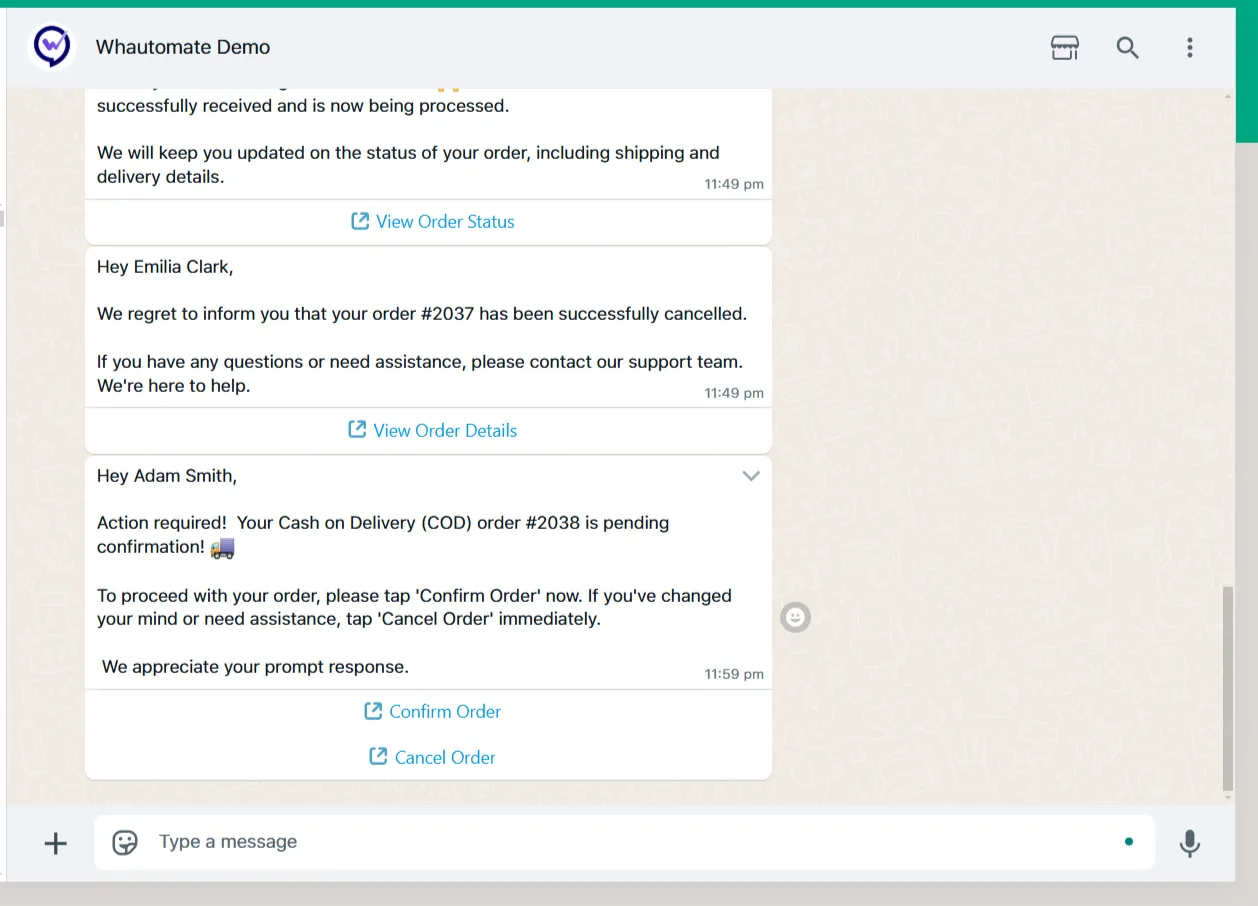Image resolution: width=1258 pixels, height=906 pixels.
Task: Click the scroll-up arrow of chat scrollbar
Action: pos(1228,95)
